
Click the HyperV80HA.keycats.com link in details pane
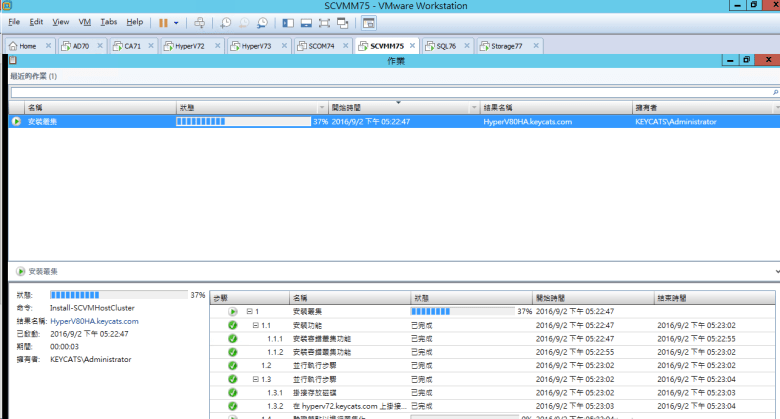94,321
